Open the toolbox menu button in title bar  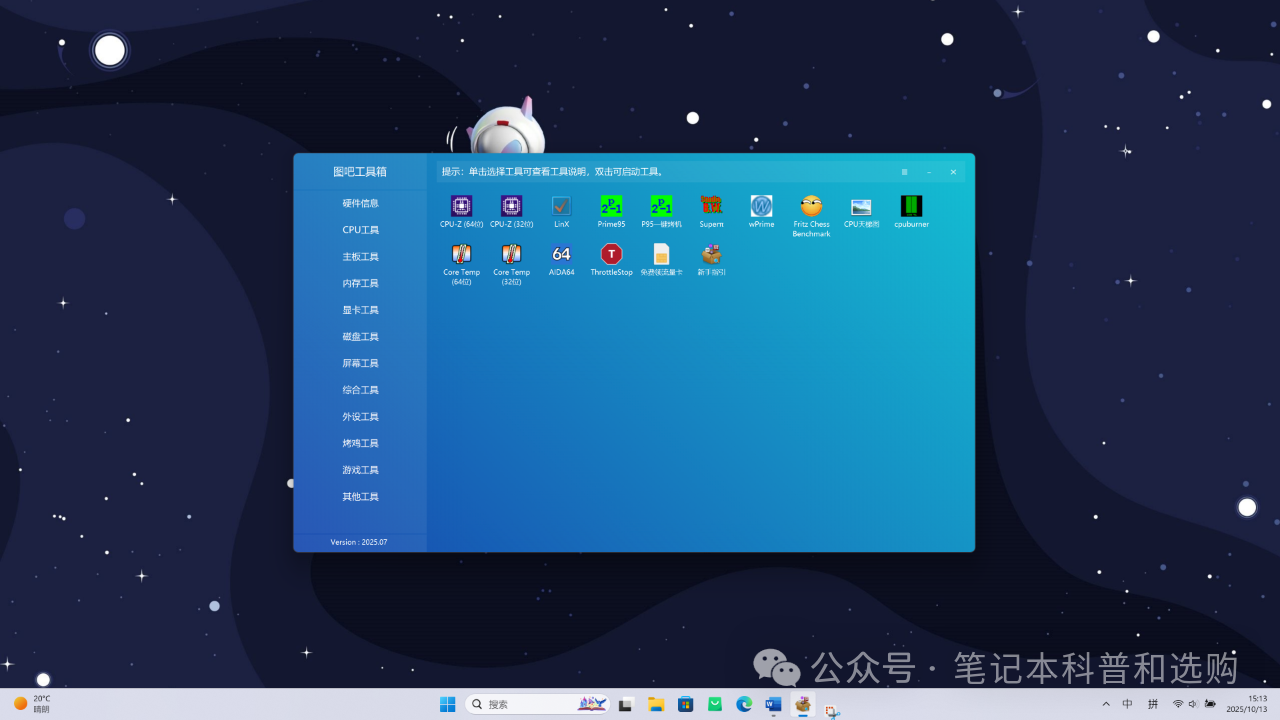coord(904,172)
